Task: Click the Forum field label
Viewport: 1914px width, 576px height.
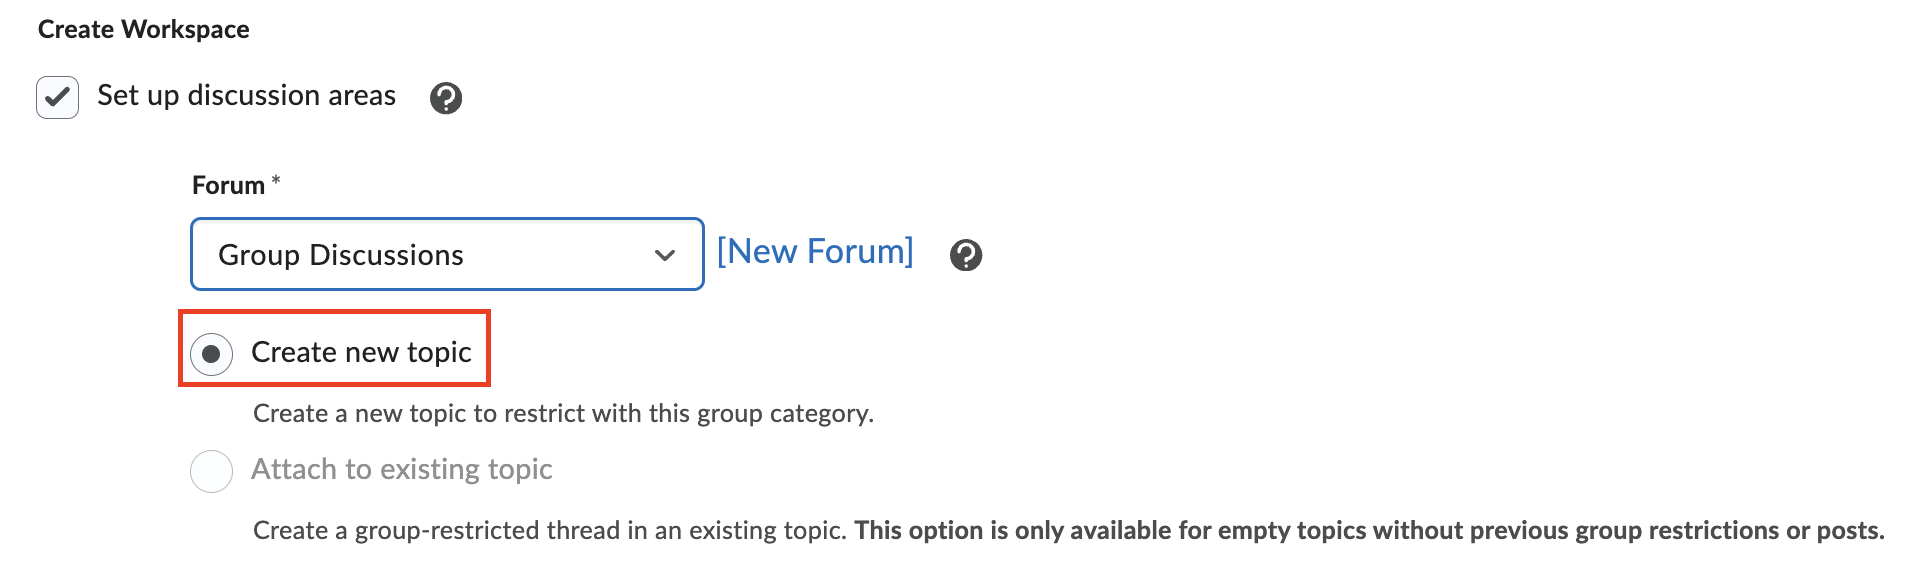Action: click(x=228, y=185)
